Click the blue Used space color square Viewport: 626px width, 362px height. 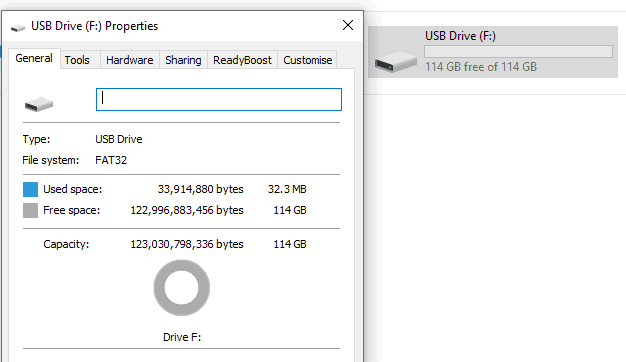click(30, 189)
